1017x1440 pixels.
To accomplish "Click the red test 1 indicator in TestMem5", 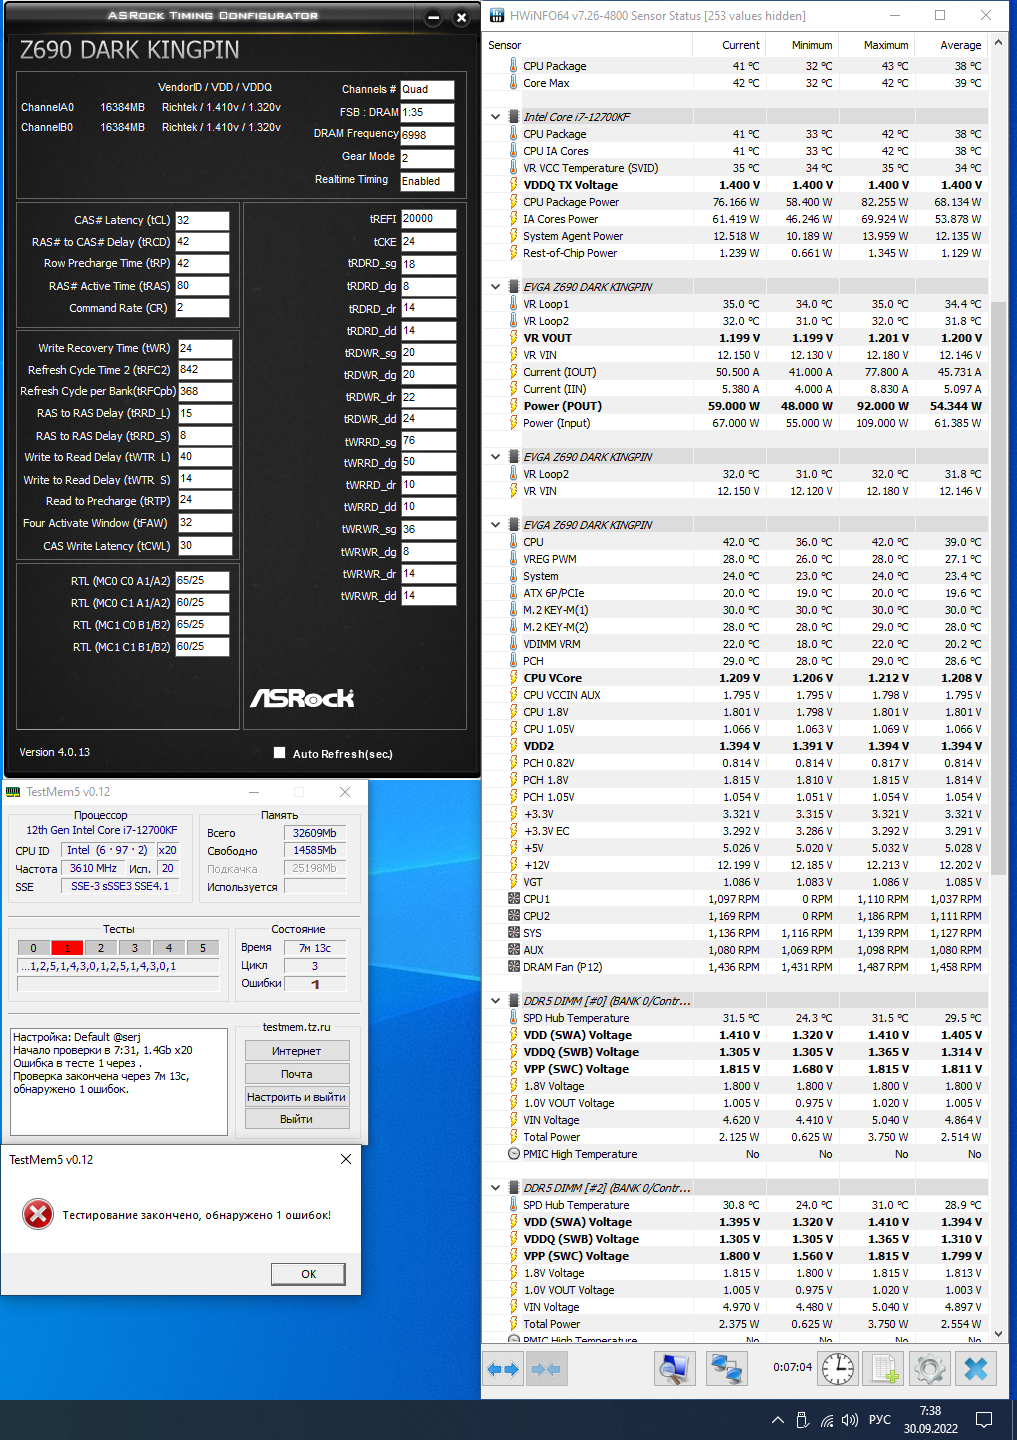I will click(67, 948).
